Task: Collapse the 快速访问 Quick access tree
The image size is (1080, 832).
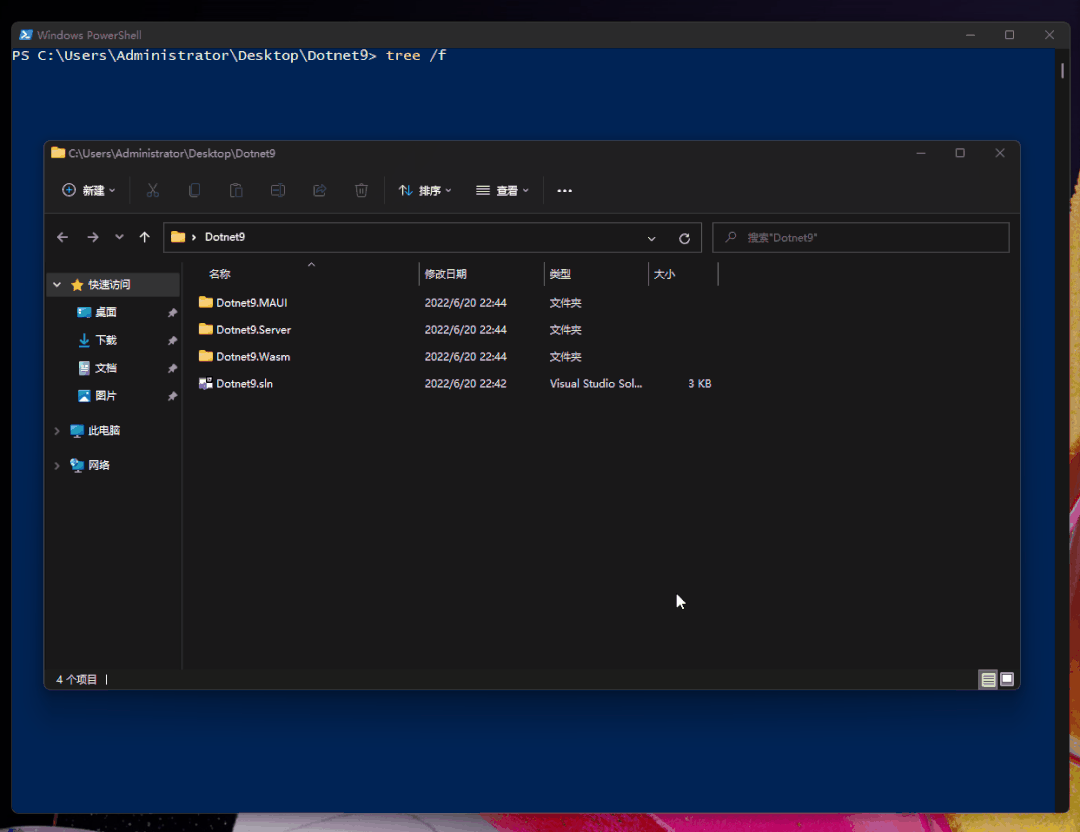Action: tap(57, 284)
